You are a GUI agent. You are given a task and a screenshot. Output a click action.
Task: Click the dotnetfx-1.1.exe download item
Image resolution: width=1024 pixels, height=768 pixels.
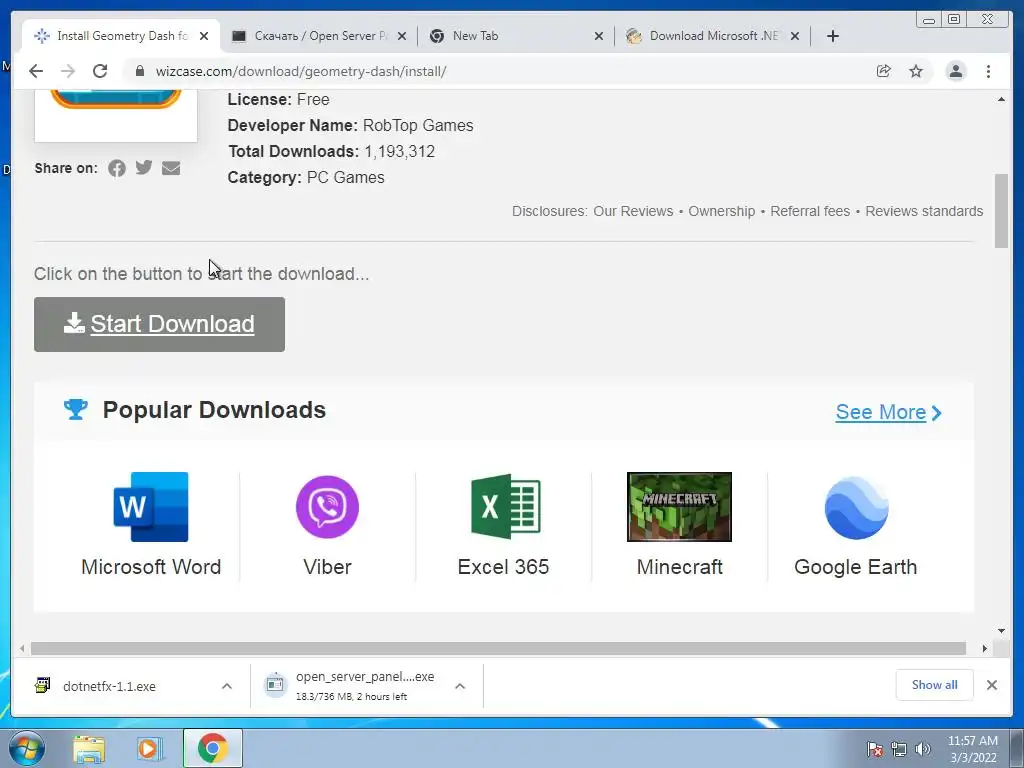coord(109,686)
